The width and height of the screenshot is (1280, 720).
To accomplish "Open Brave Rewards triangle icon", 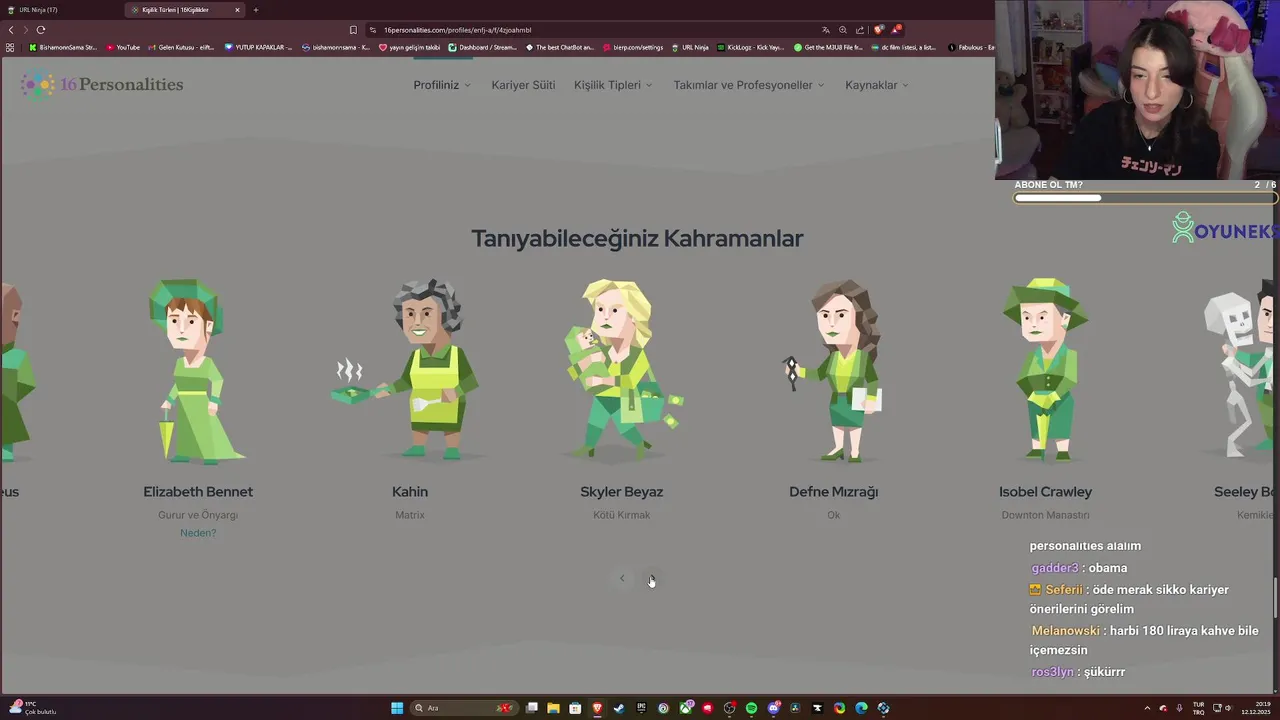I will [x=897, y=30].
